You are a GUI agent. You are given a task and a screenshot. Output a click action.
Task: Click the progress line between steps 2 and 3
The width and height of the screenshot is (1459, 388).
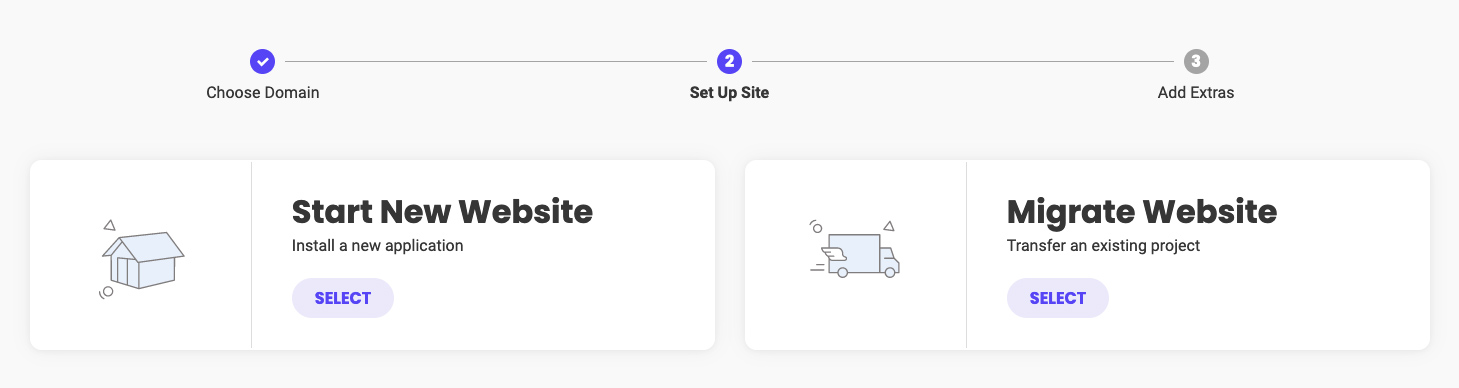pyautogui.click(x=962, y=62)
